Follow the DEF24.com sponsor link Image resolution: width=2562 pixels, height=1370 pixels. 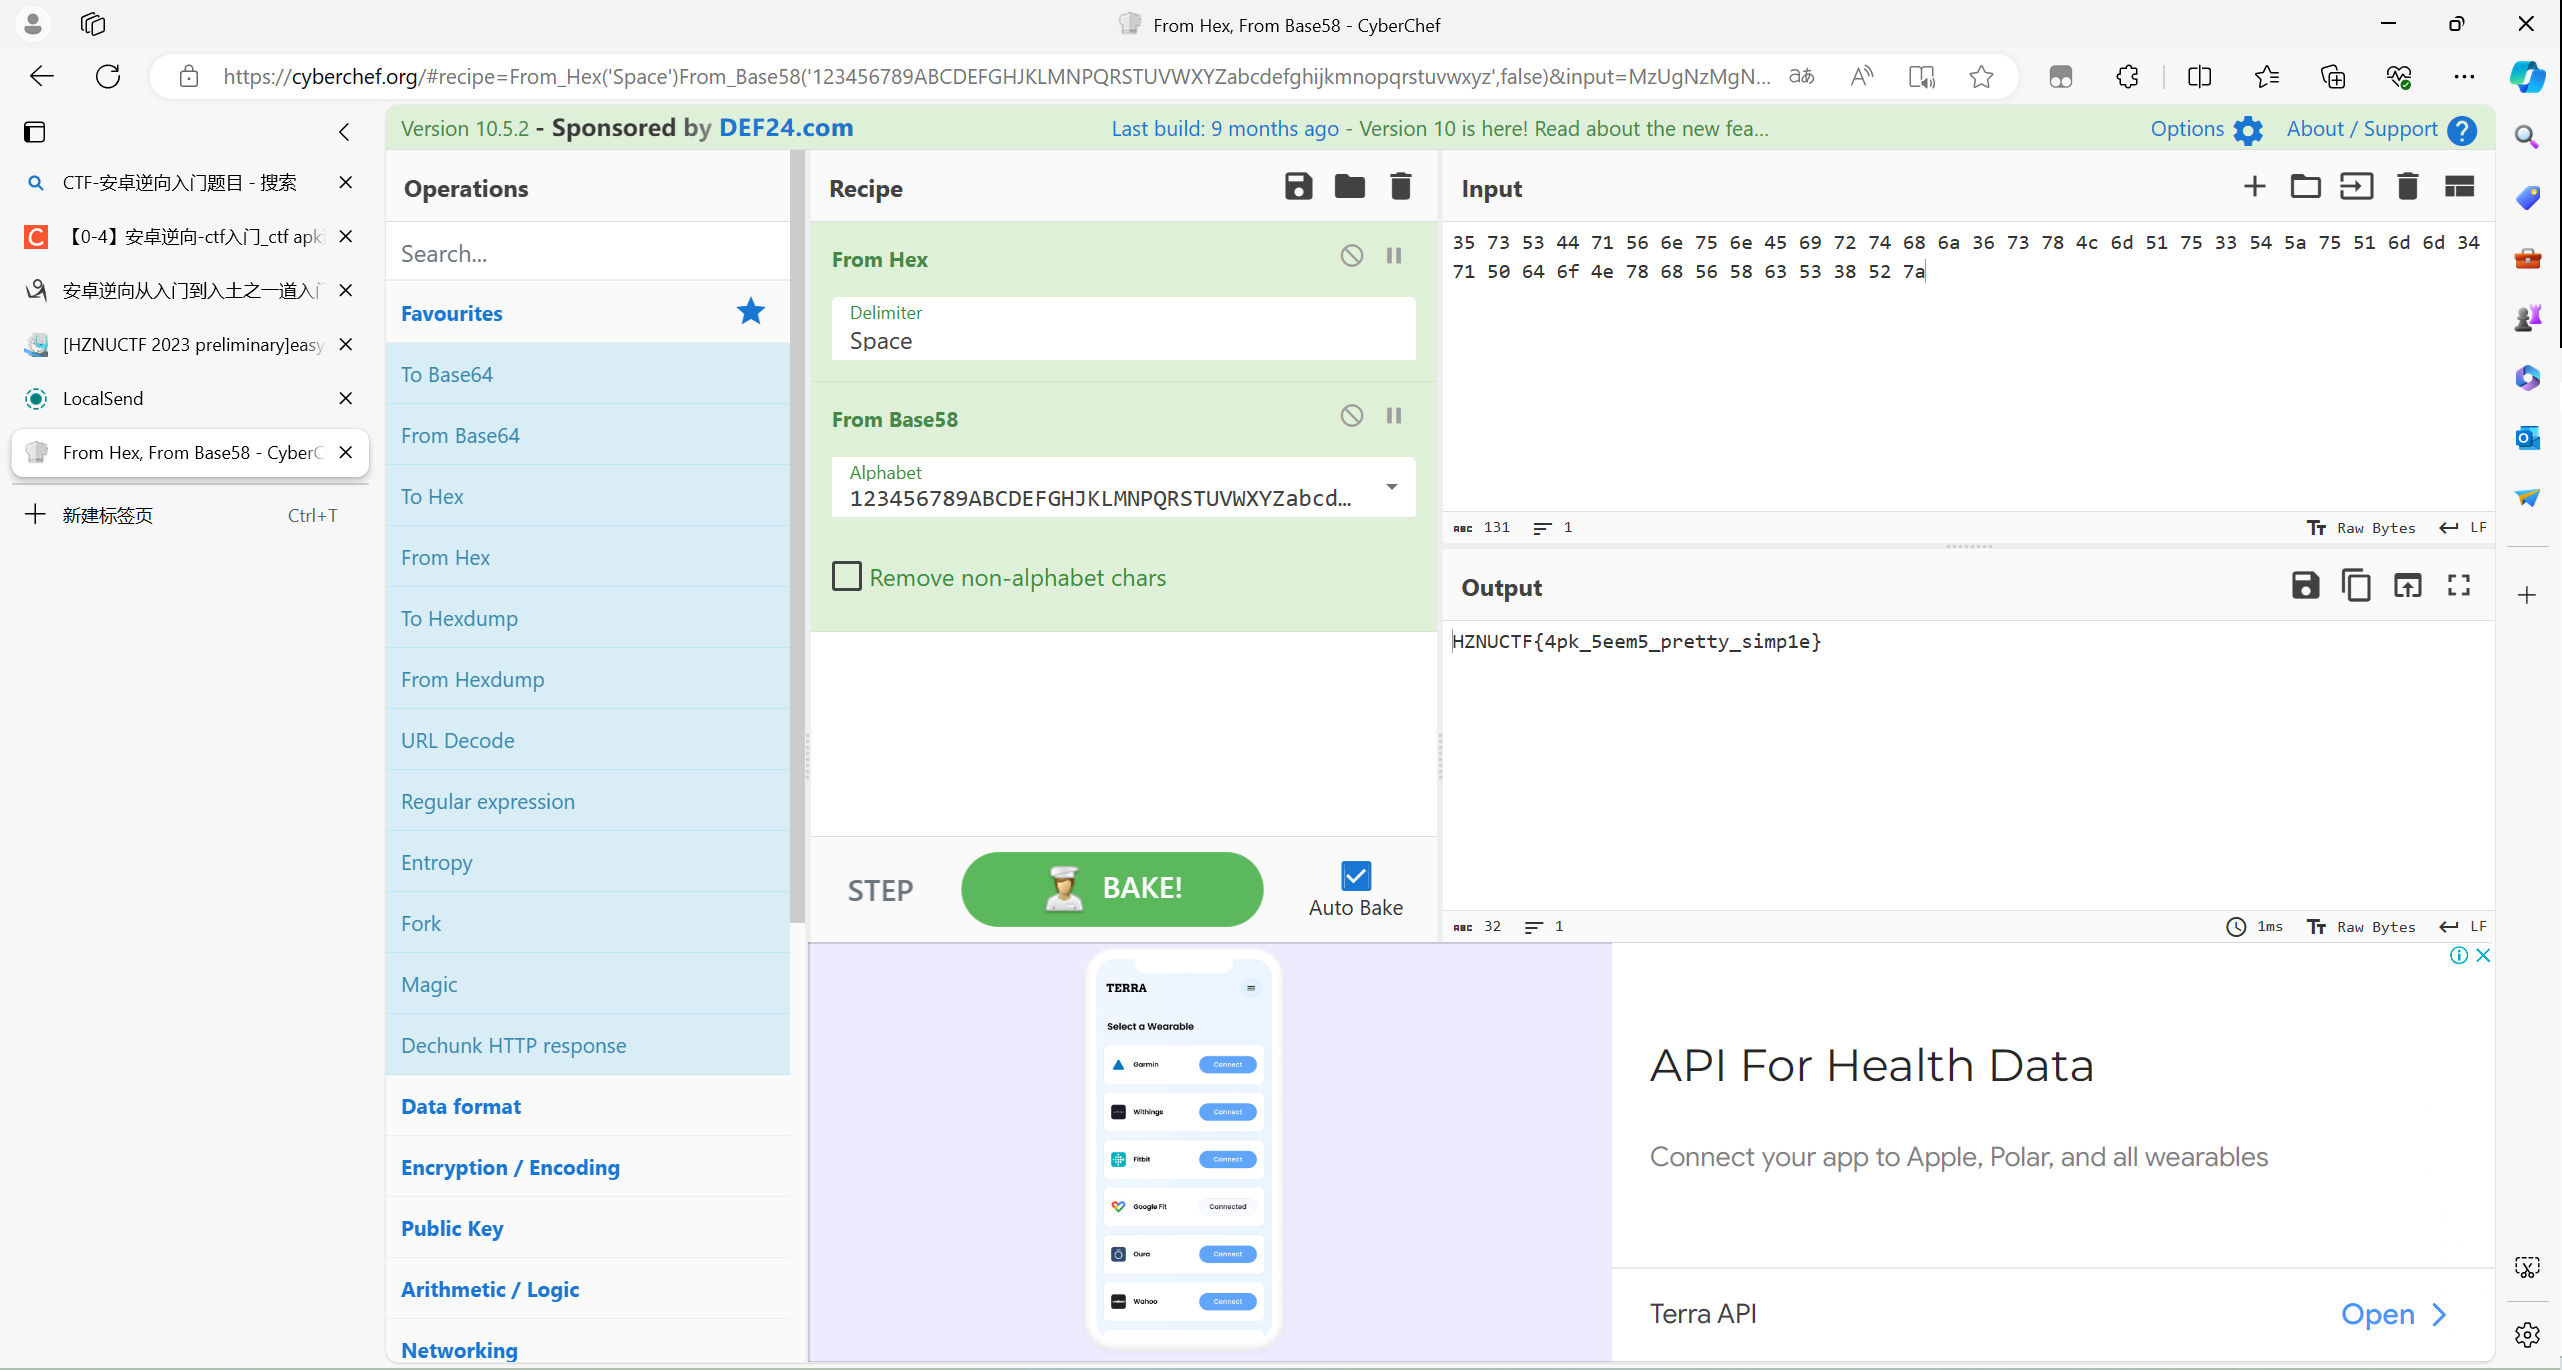tap(786, 128)
